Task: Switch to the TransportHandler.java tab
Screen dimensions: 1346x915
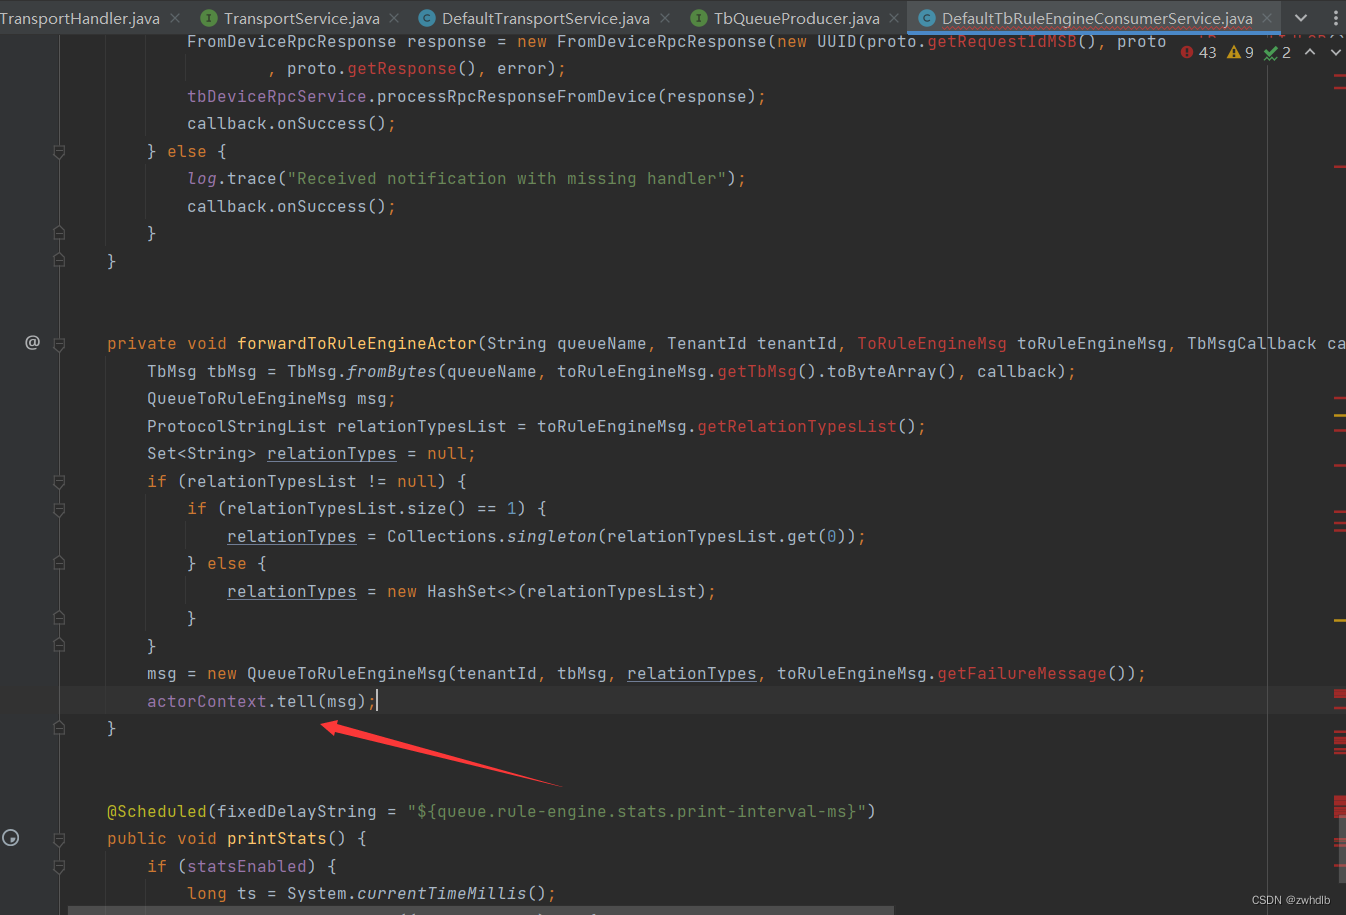Action: 79,18
